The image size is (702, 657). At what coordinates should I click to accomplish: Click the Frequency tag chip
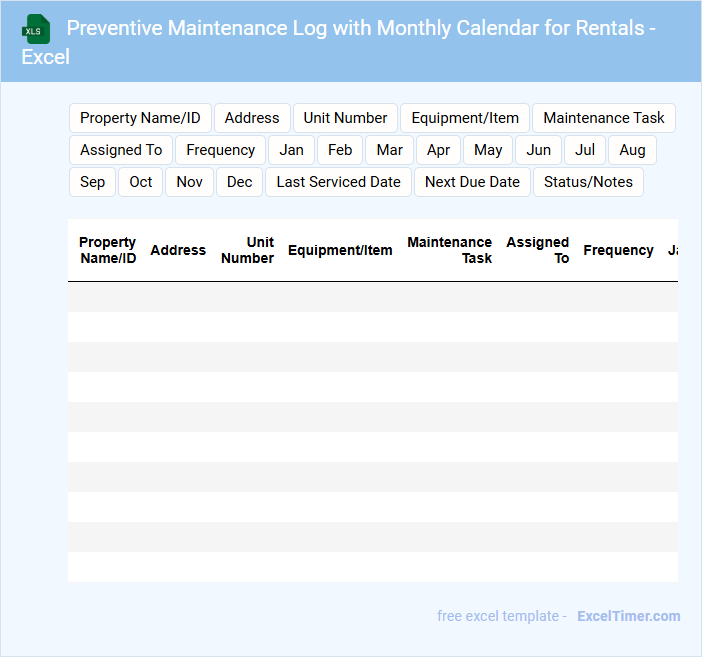point(220,150)
